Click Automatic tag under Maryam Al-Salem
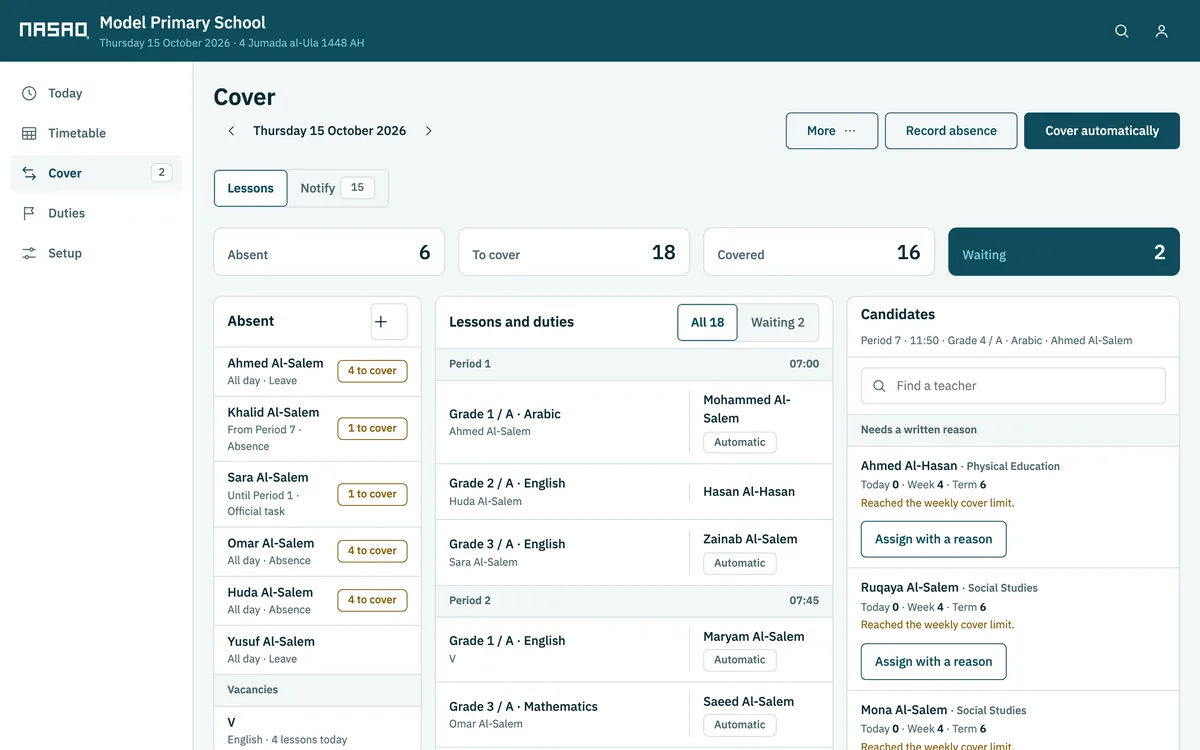 click(x=740, y=660)
